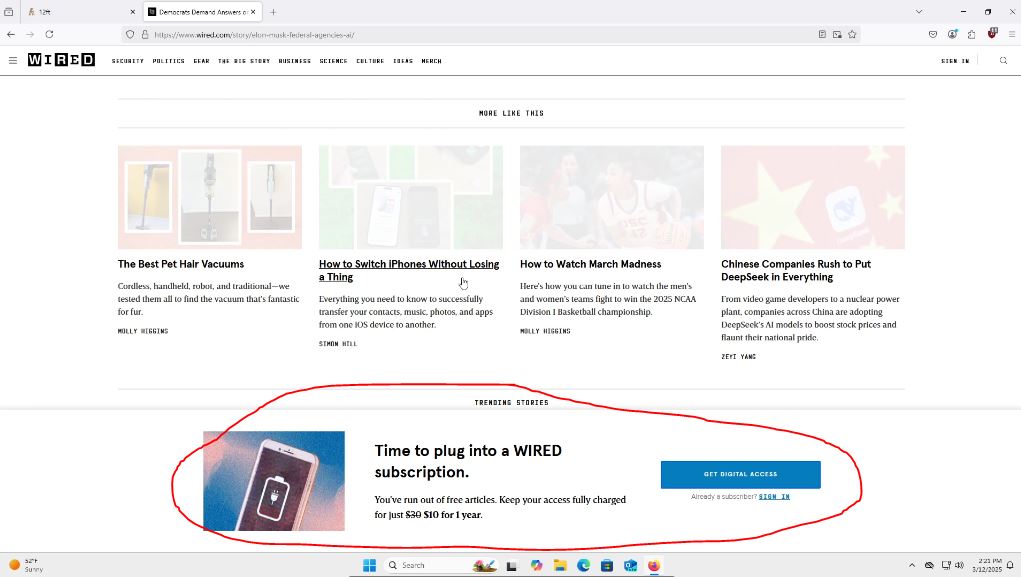The width and height of the screenshot is (1021, 577).
Task: Open the weather widget showing Sunny
Action: coord(26,565)
